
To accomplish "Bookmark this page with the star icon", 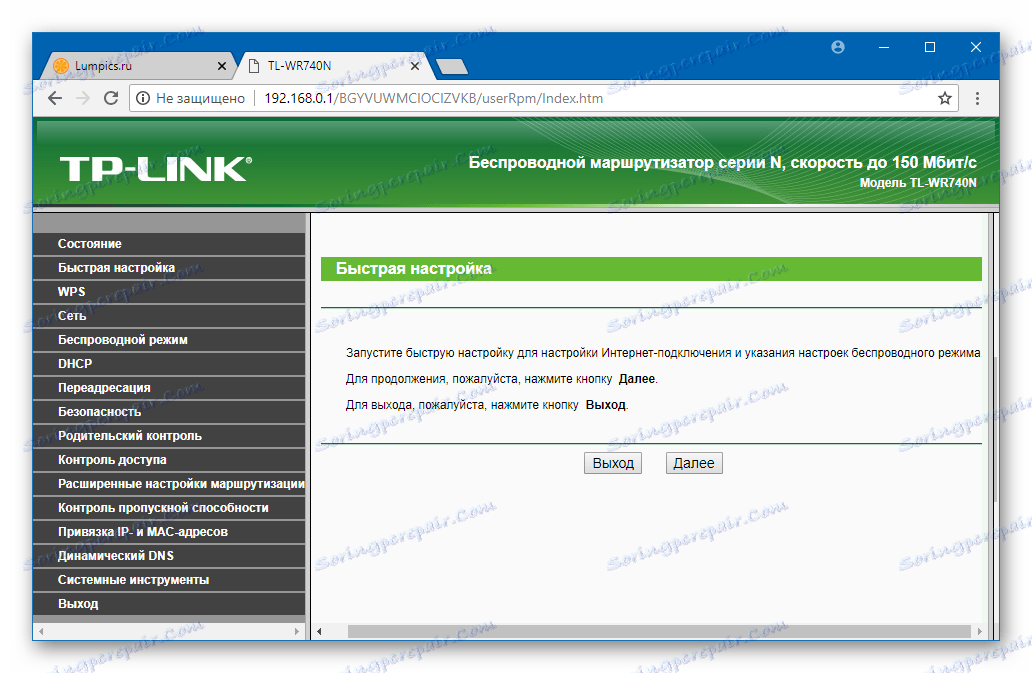I will pos(944,98).
